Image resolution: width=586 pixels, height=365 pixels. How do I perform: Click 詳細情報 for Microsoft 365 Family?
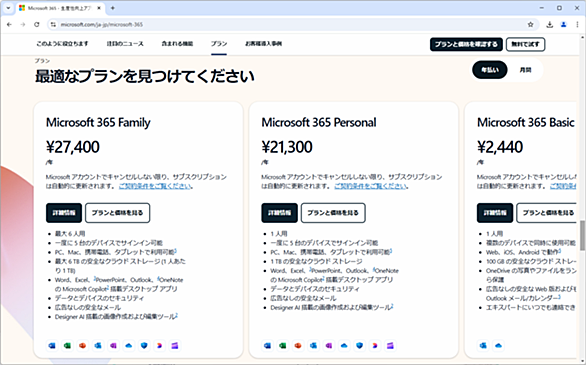click(x=64, y=213)
